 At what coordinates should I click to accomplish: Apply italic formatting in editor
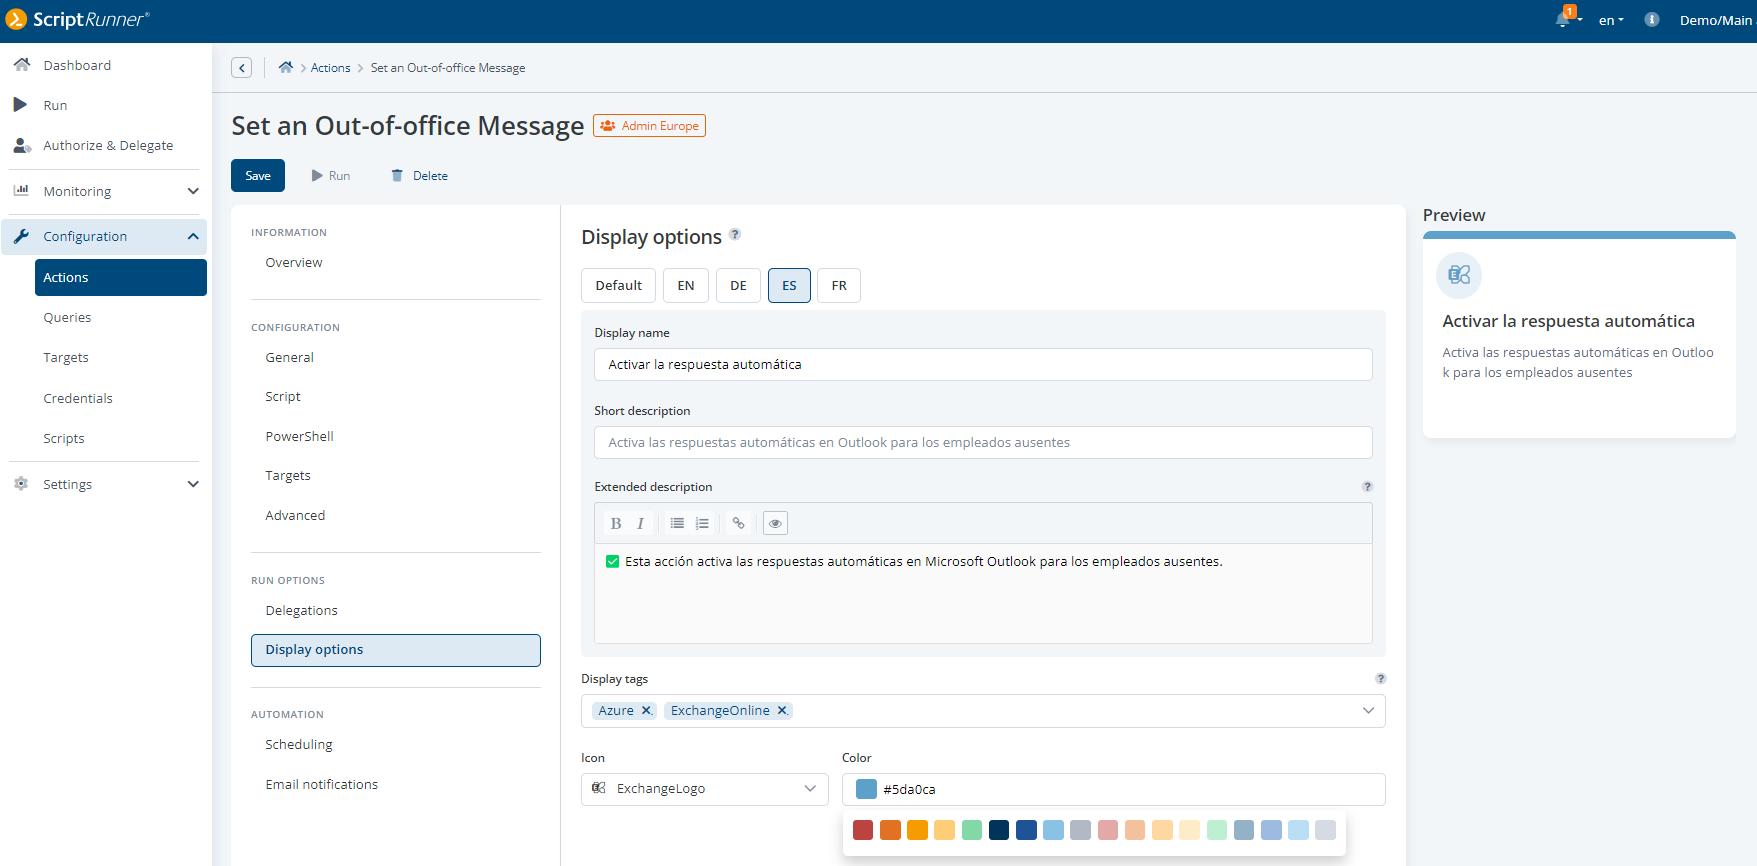coord(641,523)
